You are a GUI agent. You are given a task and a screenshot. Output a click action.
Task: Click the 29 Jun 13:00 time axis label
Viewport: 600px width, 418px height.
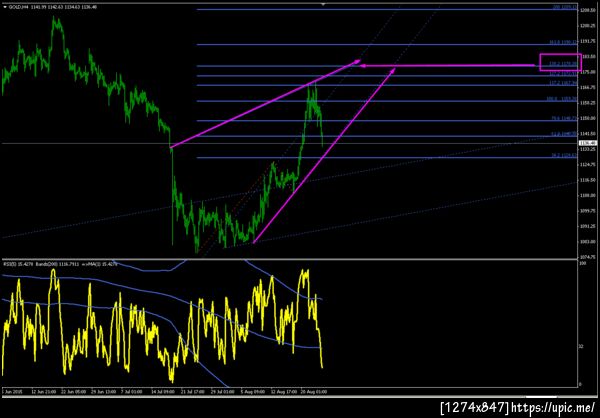(x=102, y=392)
